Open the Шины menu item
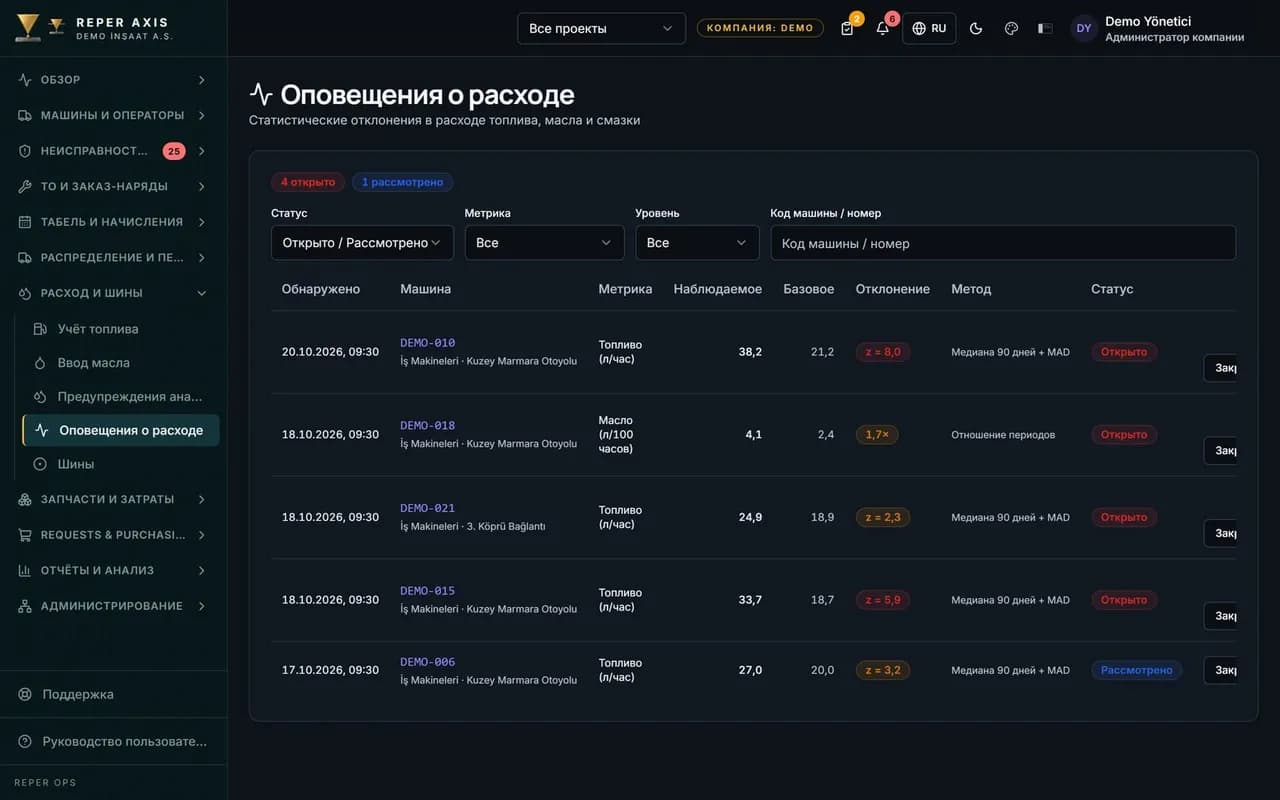Image resolution: width=1280 pixels, height=800 pixels. [x=120, y=464]
